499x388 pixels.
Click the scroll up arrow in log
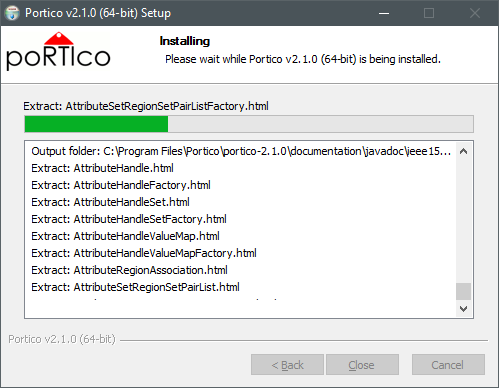[463, 151]
